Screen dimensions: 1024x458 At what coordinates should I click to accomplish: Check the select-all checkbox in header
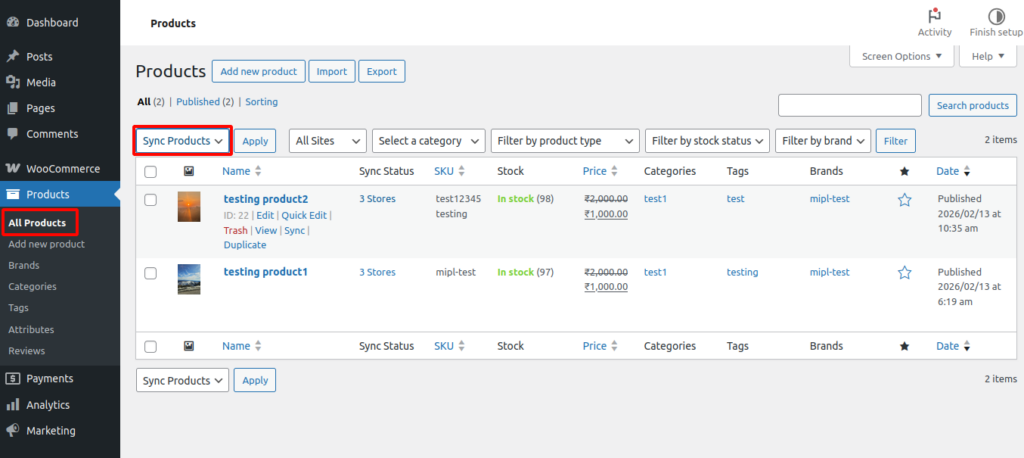pyautogui.click(x=151, y=172)
